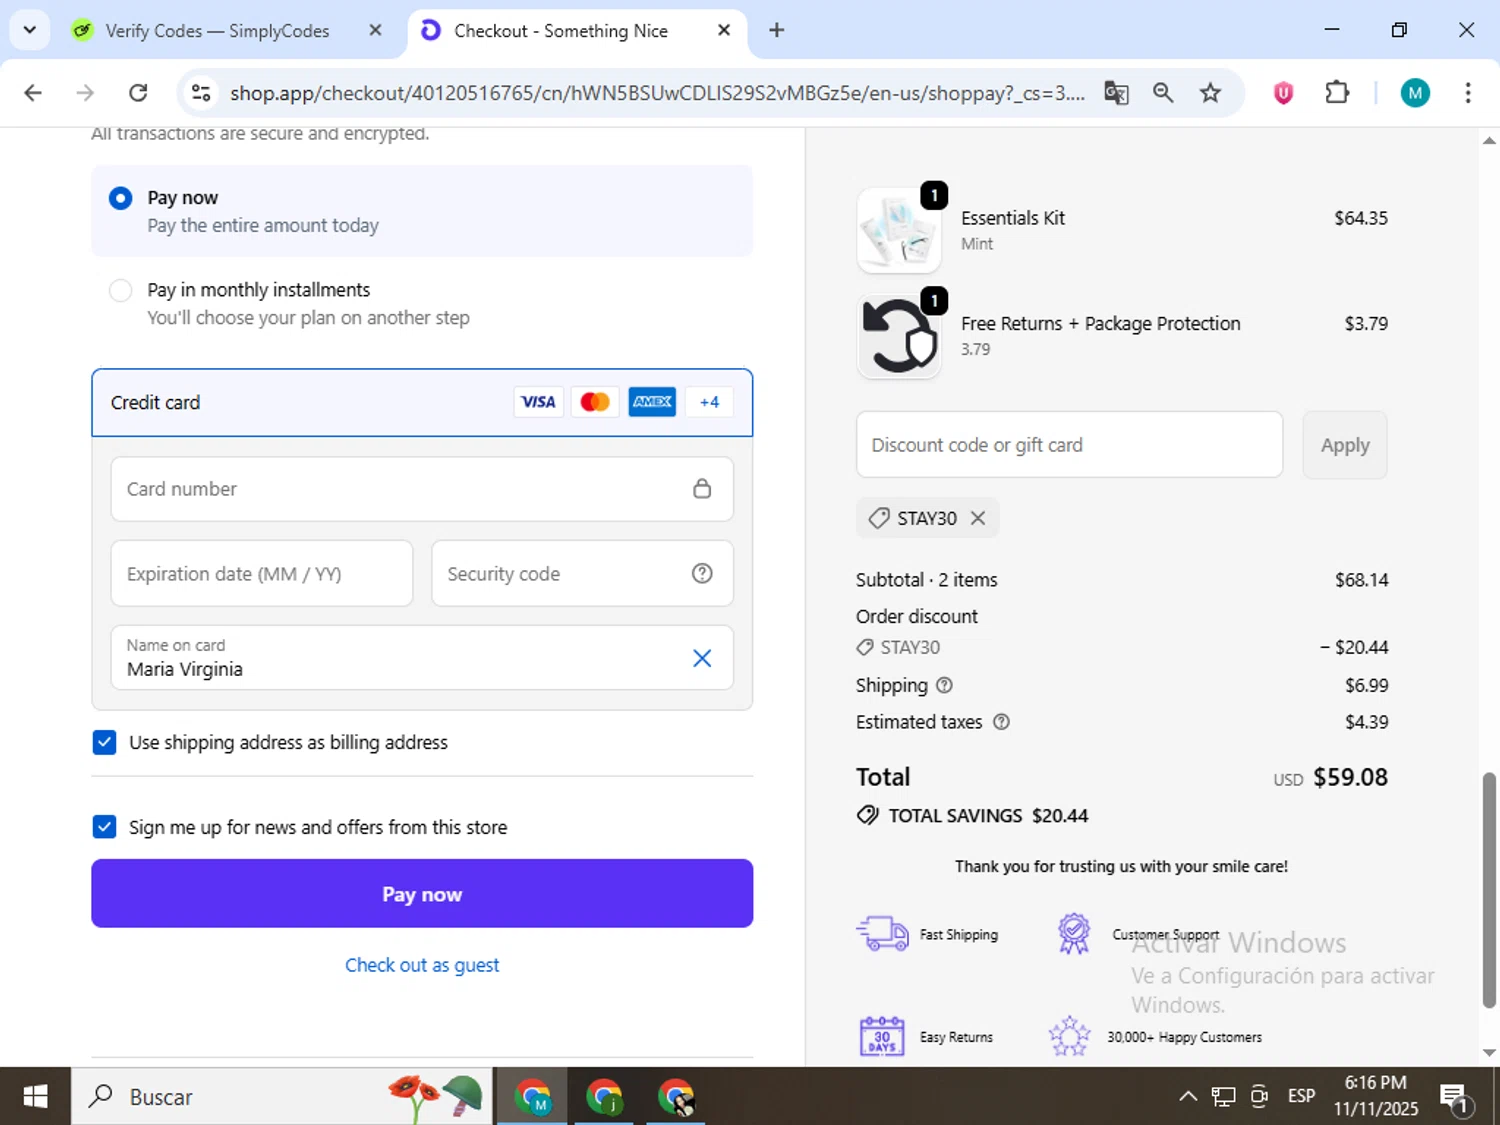Select the Checkout - Something Nice tab
The width and height of the screenshot is (1500, 1125).
tap(560, 31)
